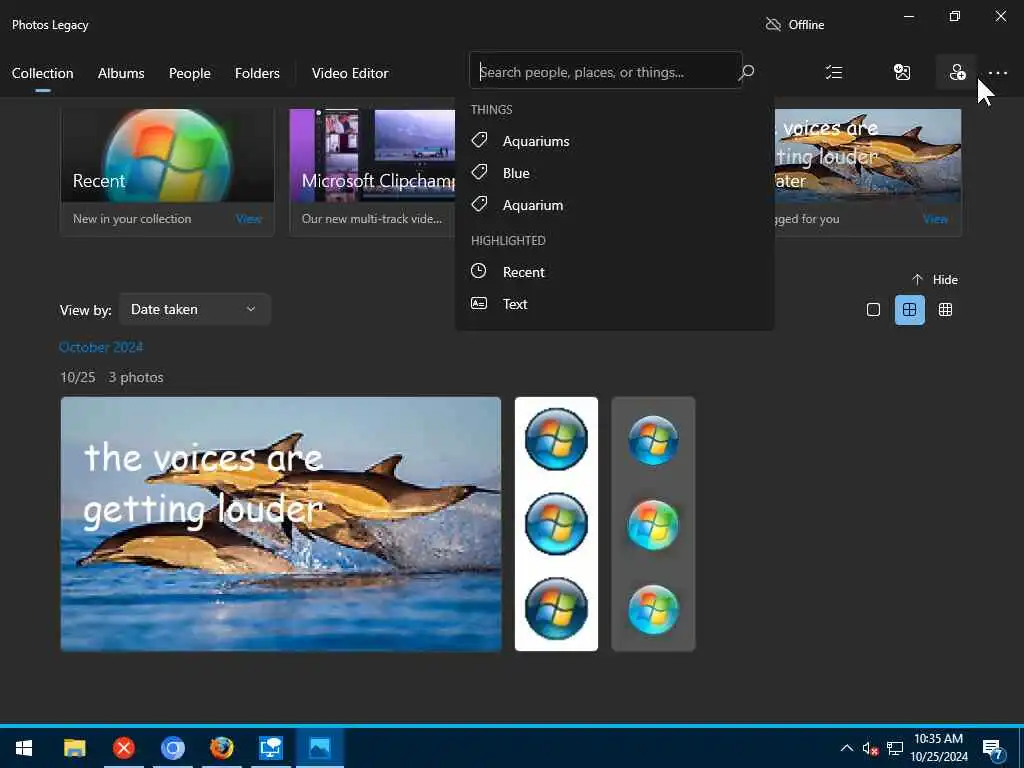Click the Hide up-arrow icon
The height and width of the screenshot is (768, 1024).
coord(917,280)
